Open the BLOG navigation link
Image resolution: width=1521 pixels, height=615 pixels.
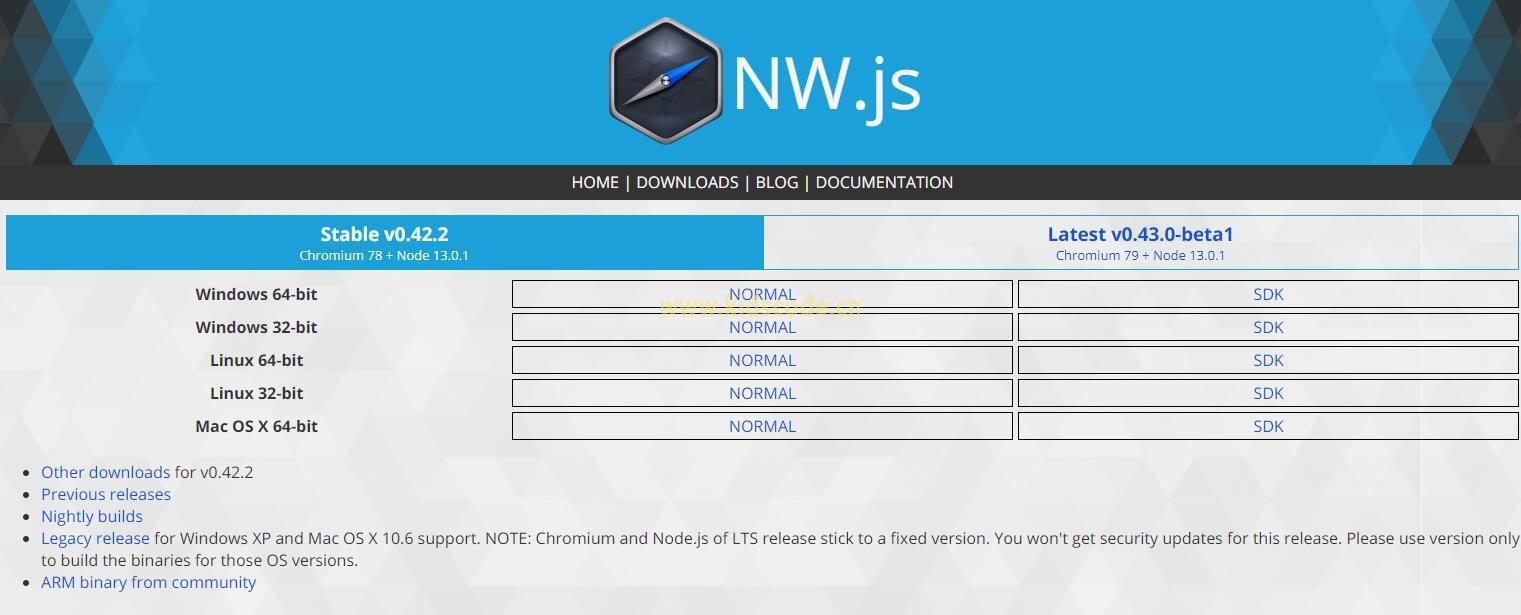click(x=776, y=182)
